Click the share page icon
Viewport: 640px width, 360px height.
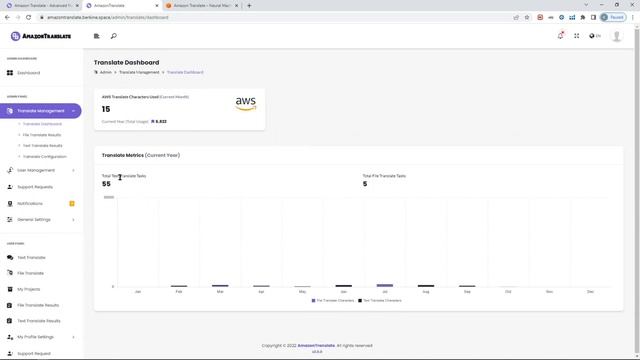coord(516,18)
